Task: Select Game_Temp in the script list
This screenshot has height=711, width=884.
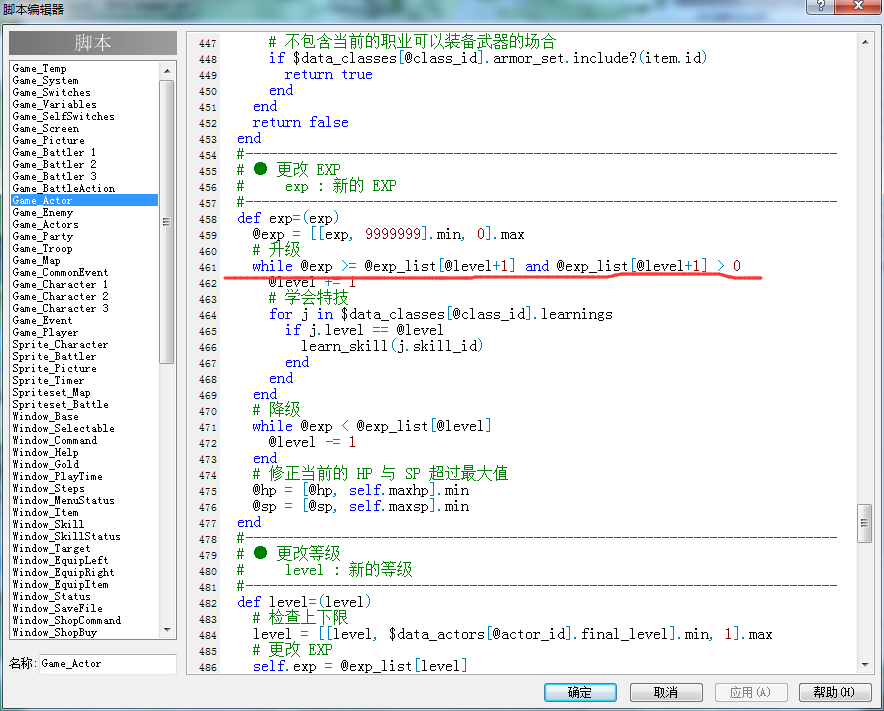Action: (39, 68)
